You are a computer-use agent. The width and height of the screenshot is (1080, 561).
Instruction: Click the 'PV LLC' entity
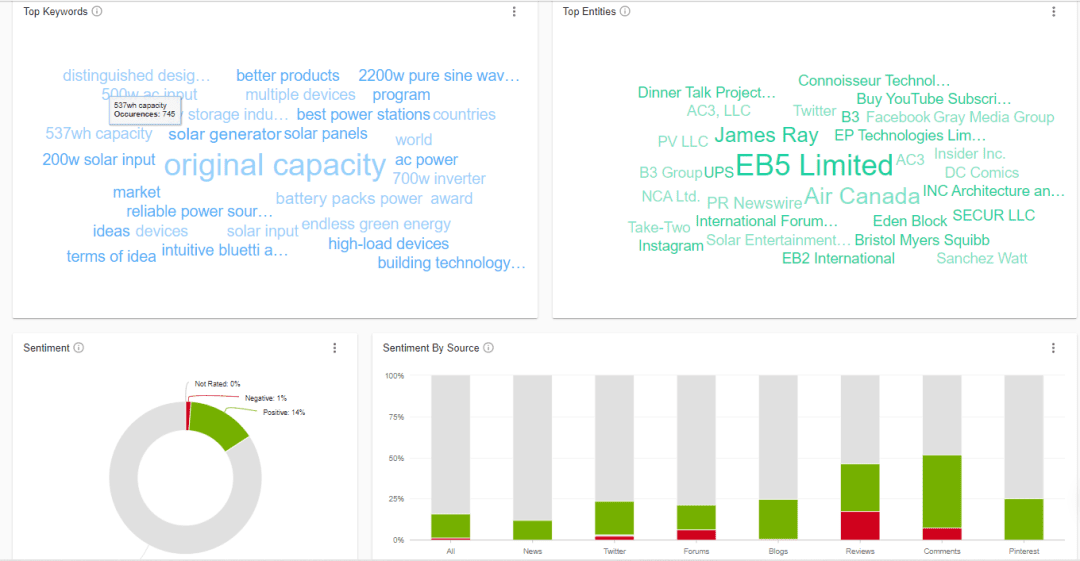[683, 141]
